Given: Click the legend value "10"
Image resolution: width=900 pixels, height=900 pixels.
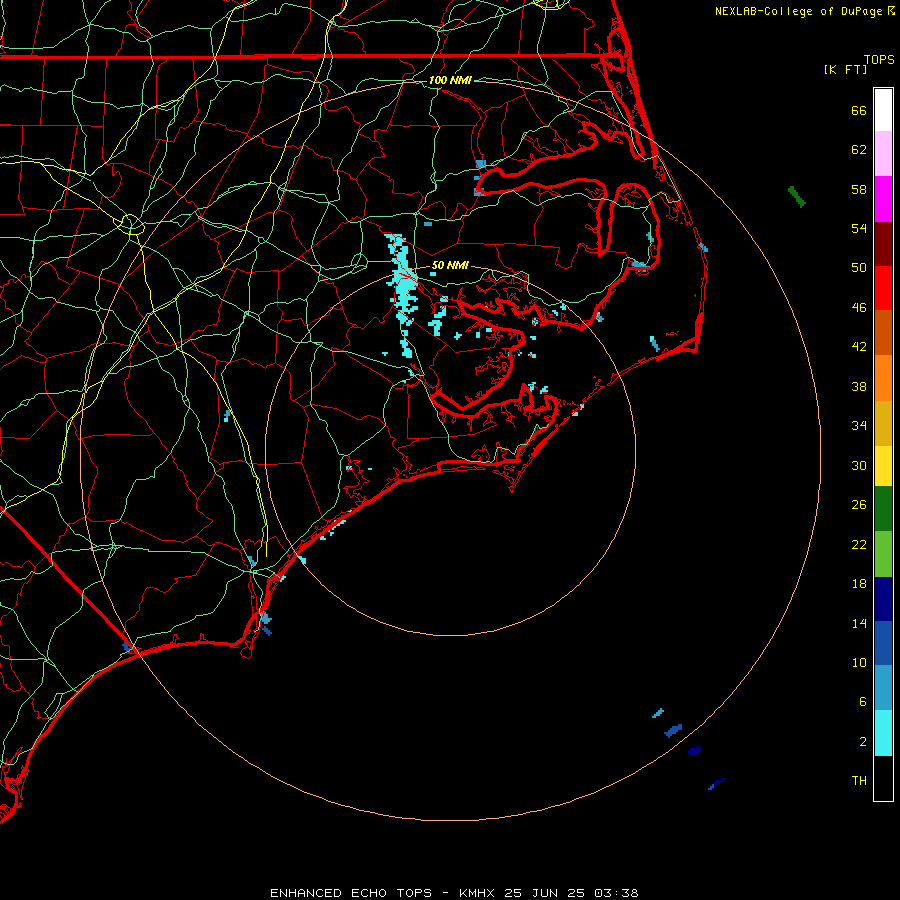Looking at the screenshot, I should coord(859,663).
